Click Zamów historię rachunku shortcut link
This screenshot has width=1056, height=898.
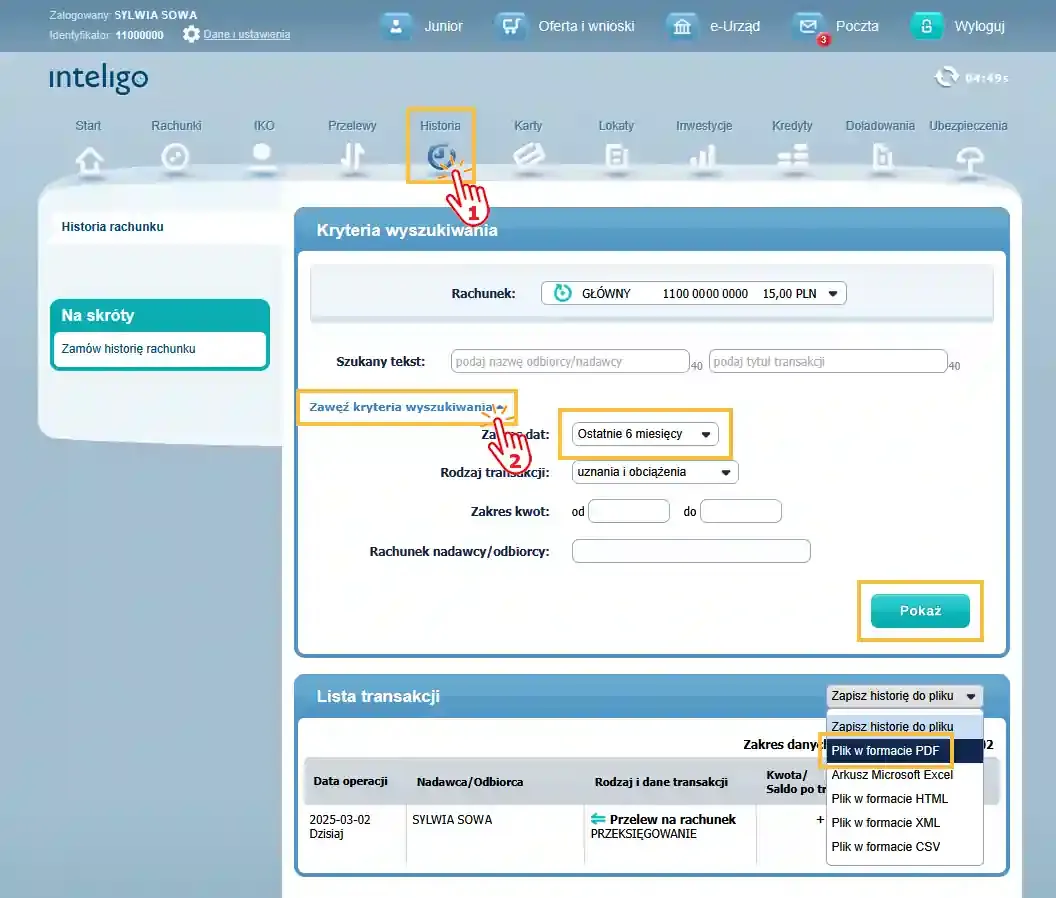click(x=128, y=349)
